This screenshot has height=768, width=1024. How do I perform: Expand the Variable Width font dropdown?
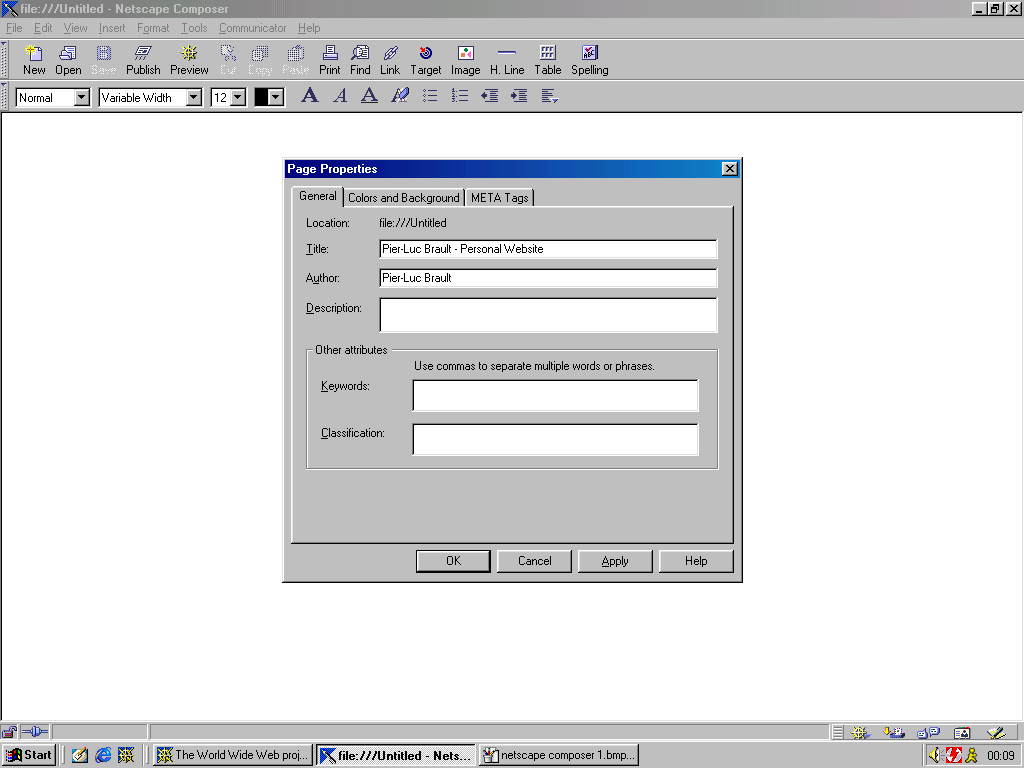(x=194, y=98)
